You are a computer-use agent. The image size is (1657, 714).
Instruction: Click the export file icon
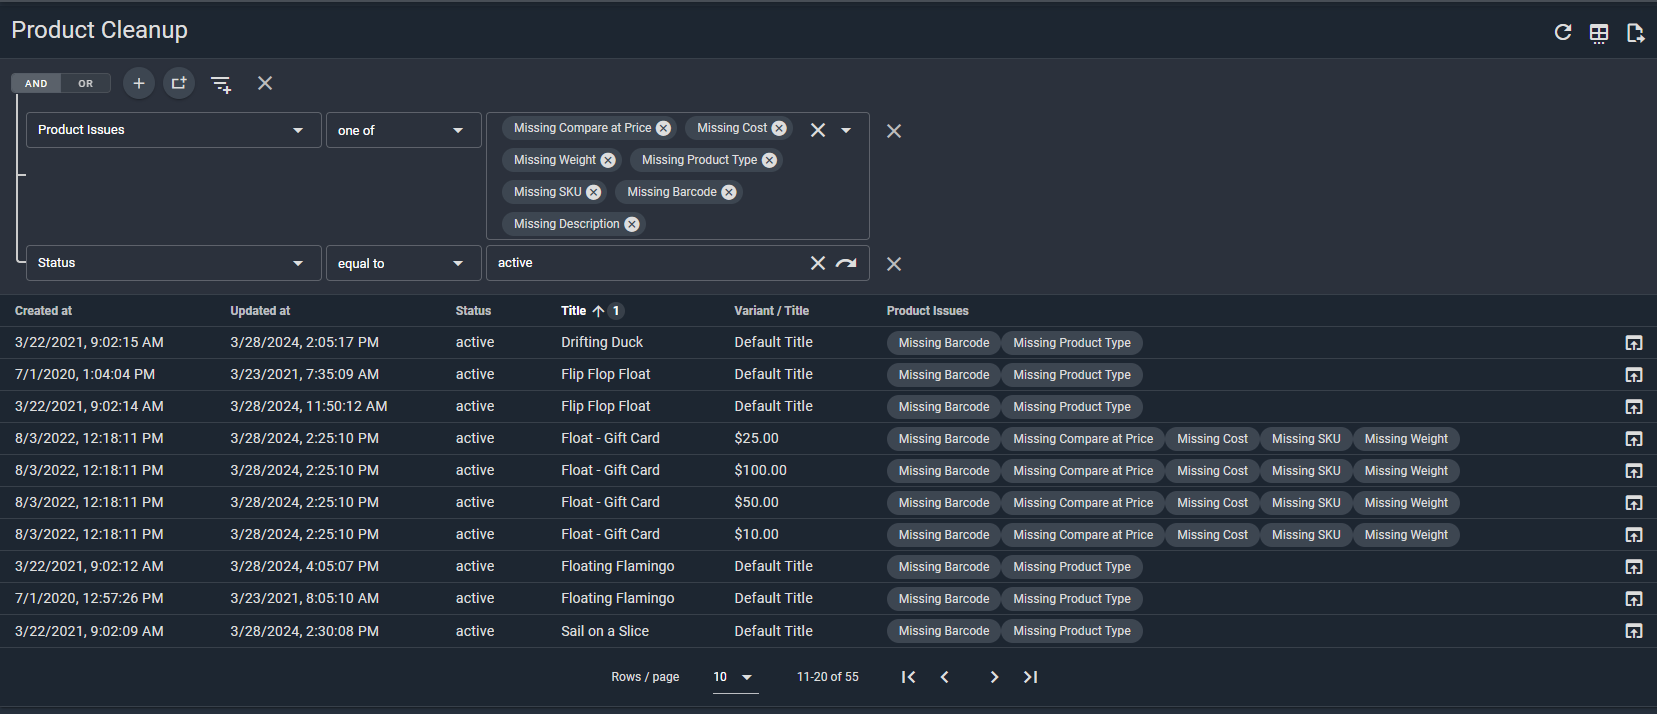pyautogui.click(x=1635, y=33)
